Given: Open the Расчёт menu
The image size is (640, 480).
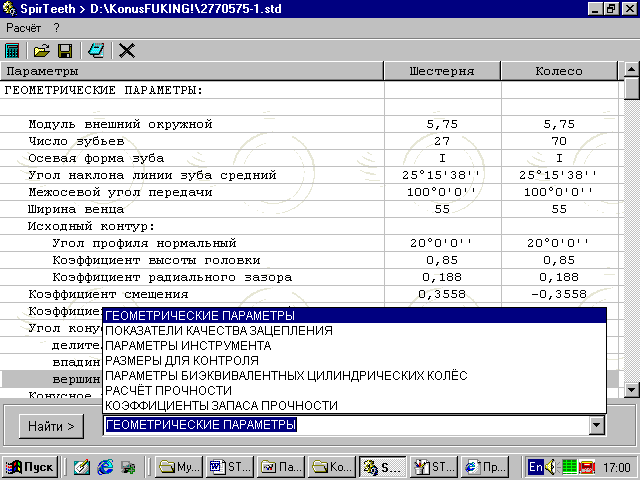Looking at the screenshot, I should point(23,27).
